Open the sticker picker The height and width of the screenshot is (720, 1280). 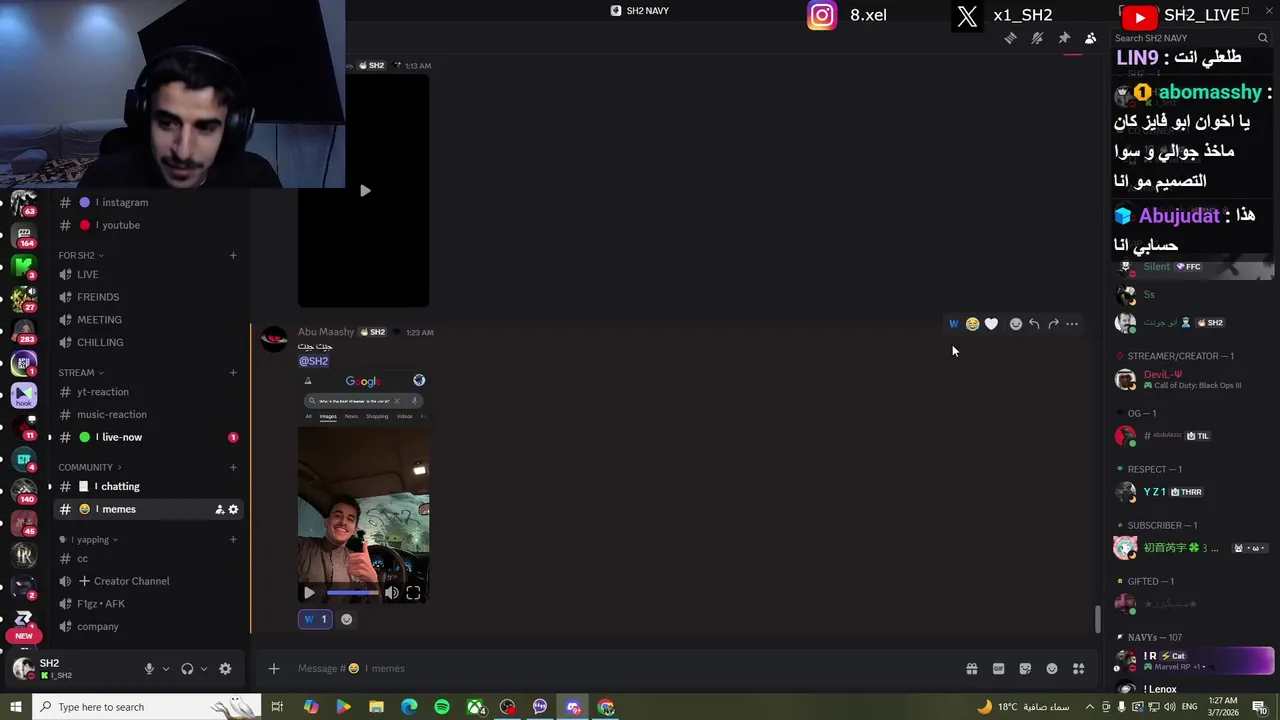1025,668
